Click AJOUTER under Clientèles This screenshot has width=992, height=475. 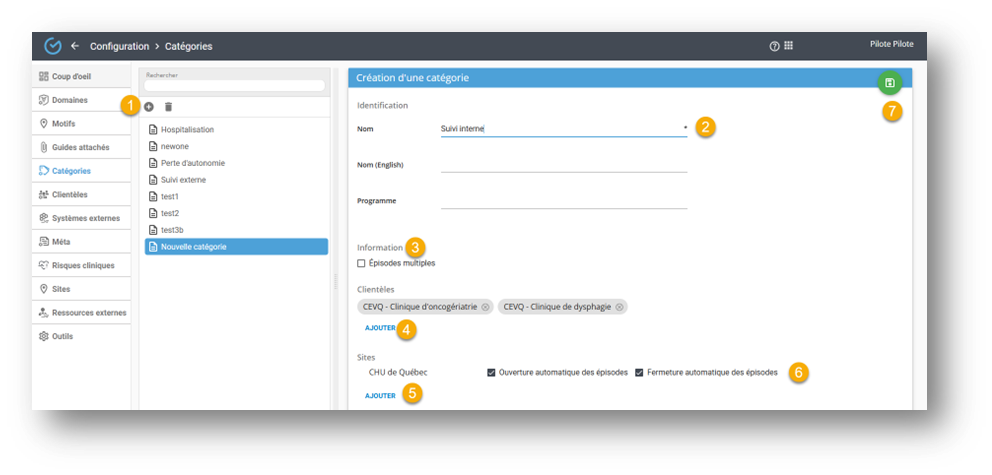point(380,327)
